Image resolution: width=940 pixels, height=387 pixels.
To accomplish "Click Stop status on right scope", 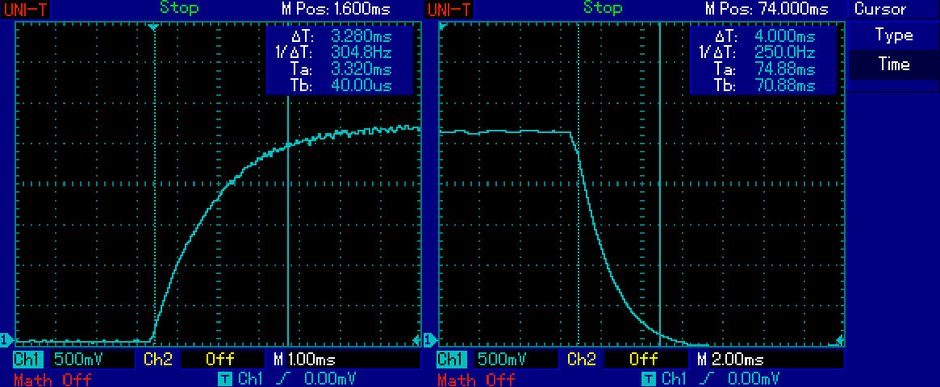I will click(x=602, y=8).
